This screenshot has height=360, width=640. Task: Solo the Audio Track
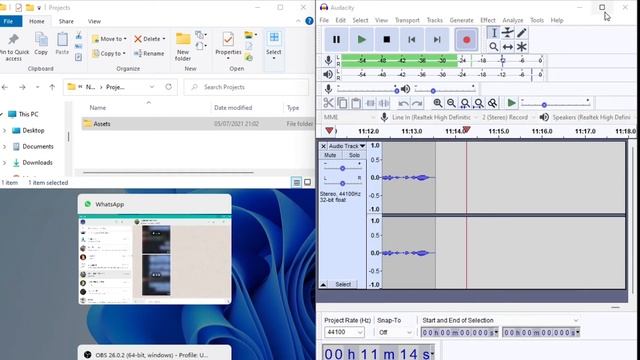pyautogui.click(x=354, y=155)
